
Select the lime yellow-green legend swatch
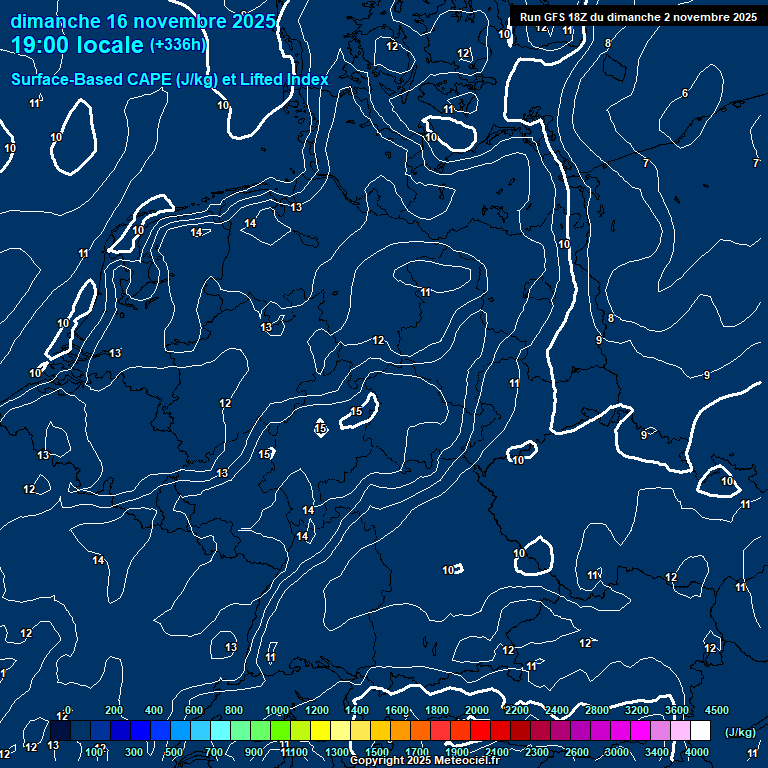tap(300, 730)
